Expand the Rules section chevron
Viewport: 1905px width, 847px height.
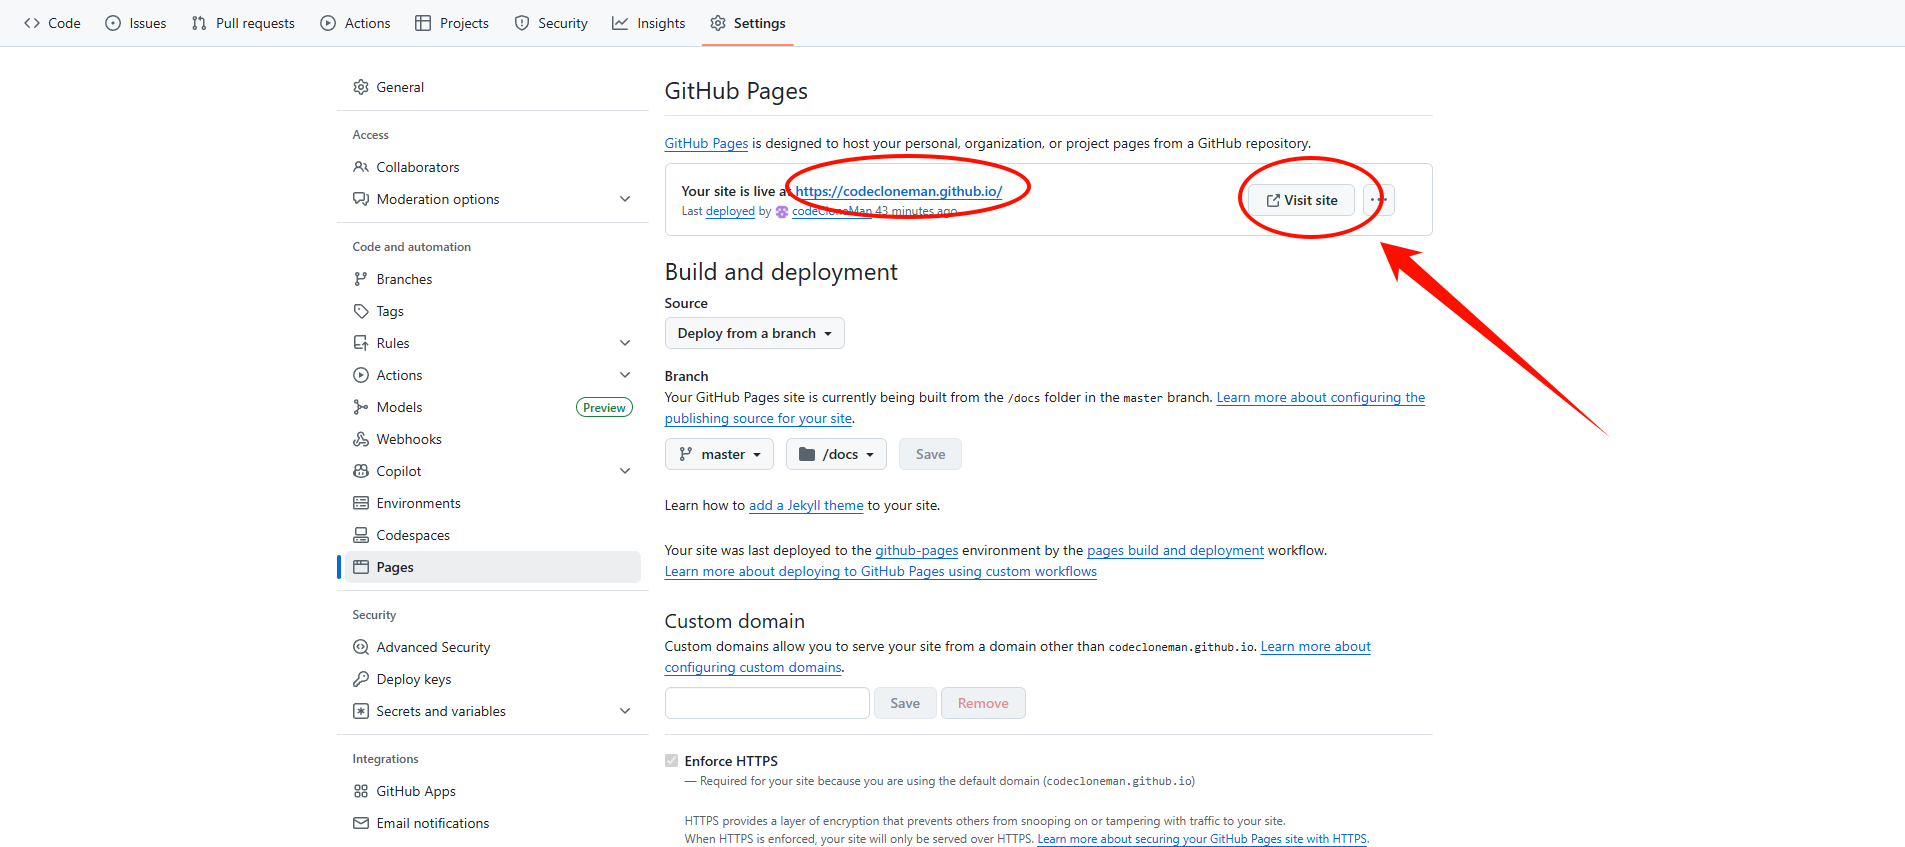[625, 343]
